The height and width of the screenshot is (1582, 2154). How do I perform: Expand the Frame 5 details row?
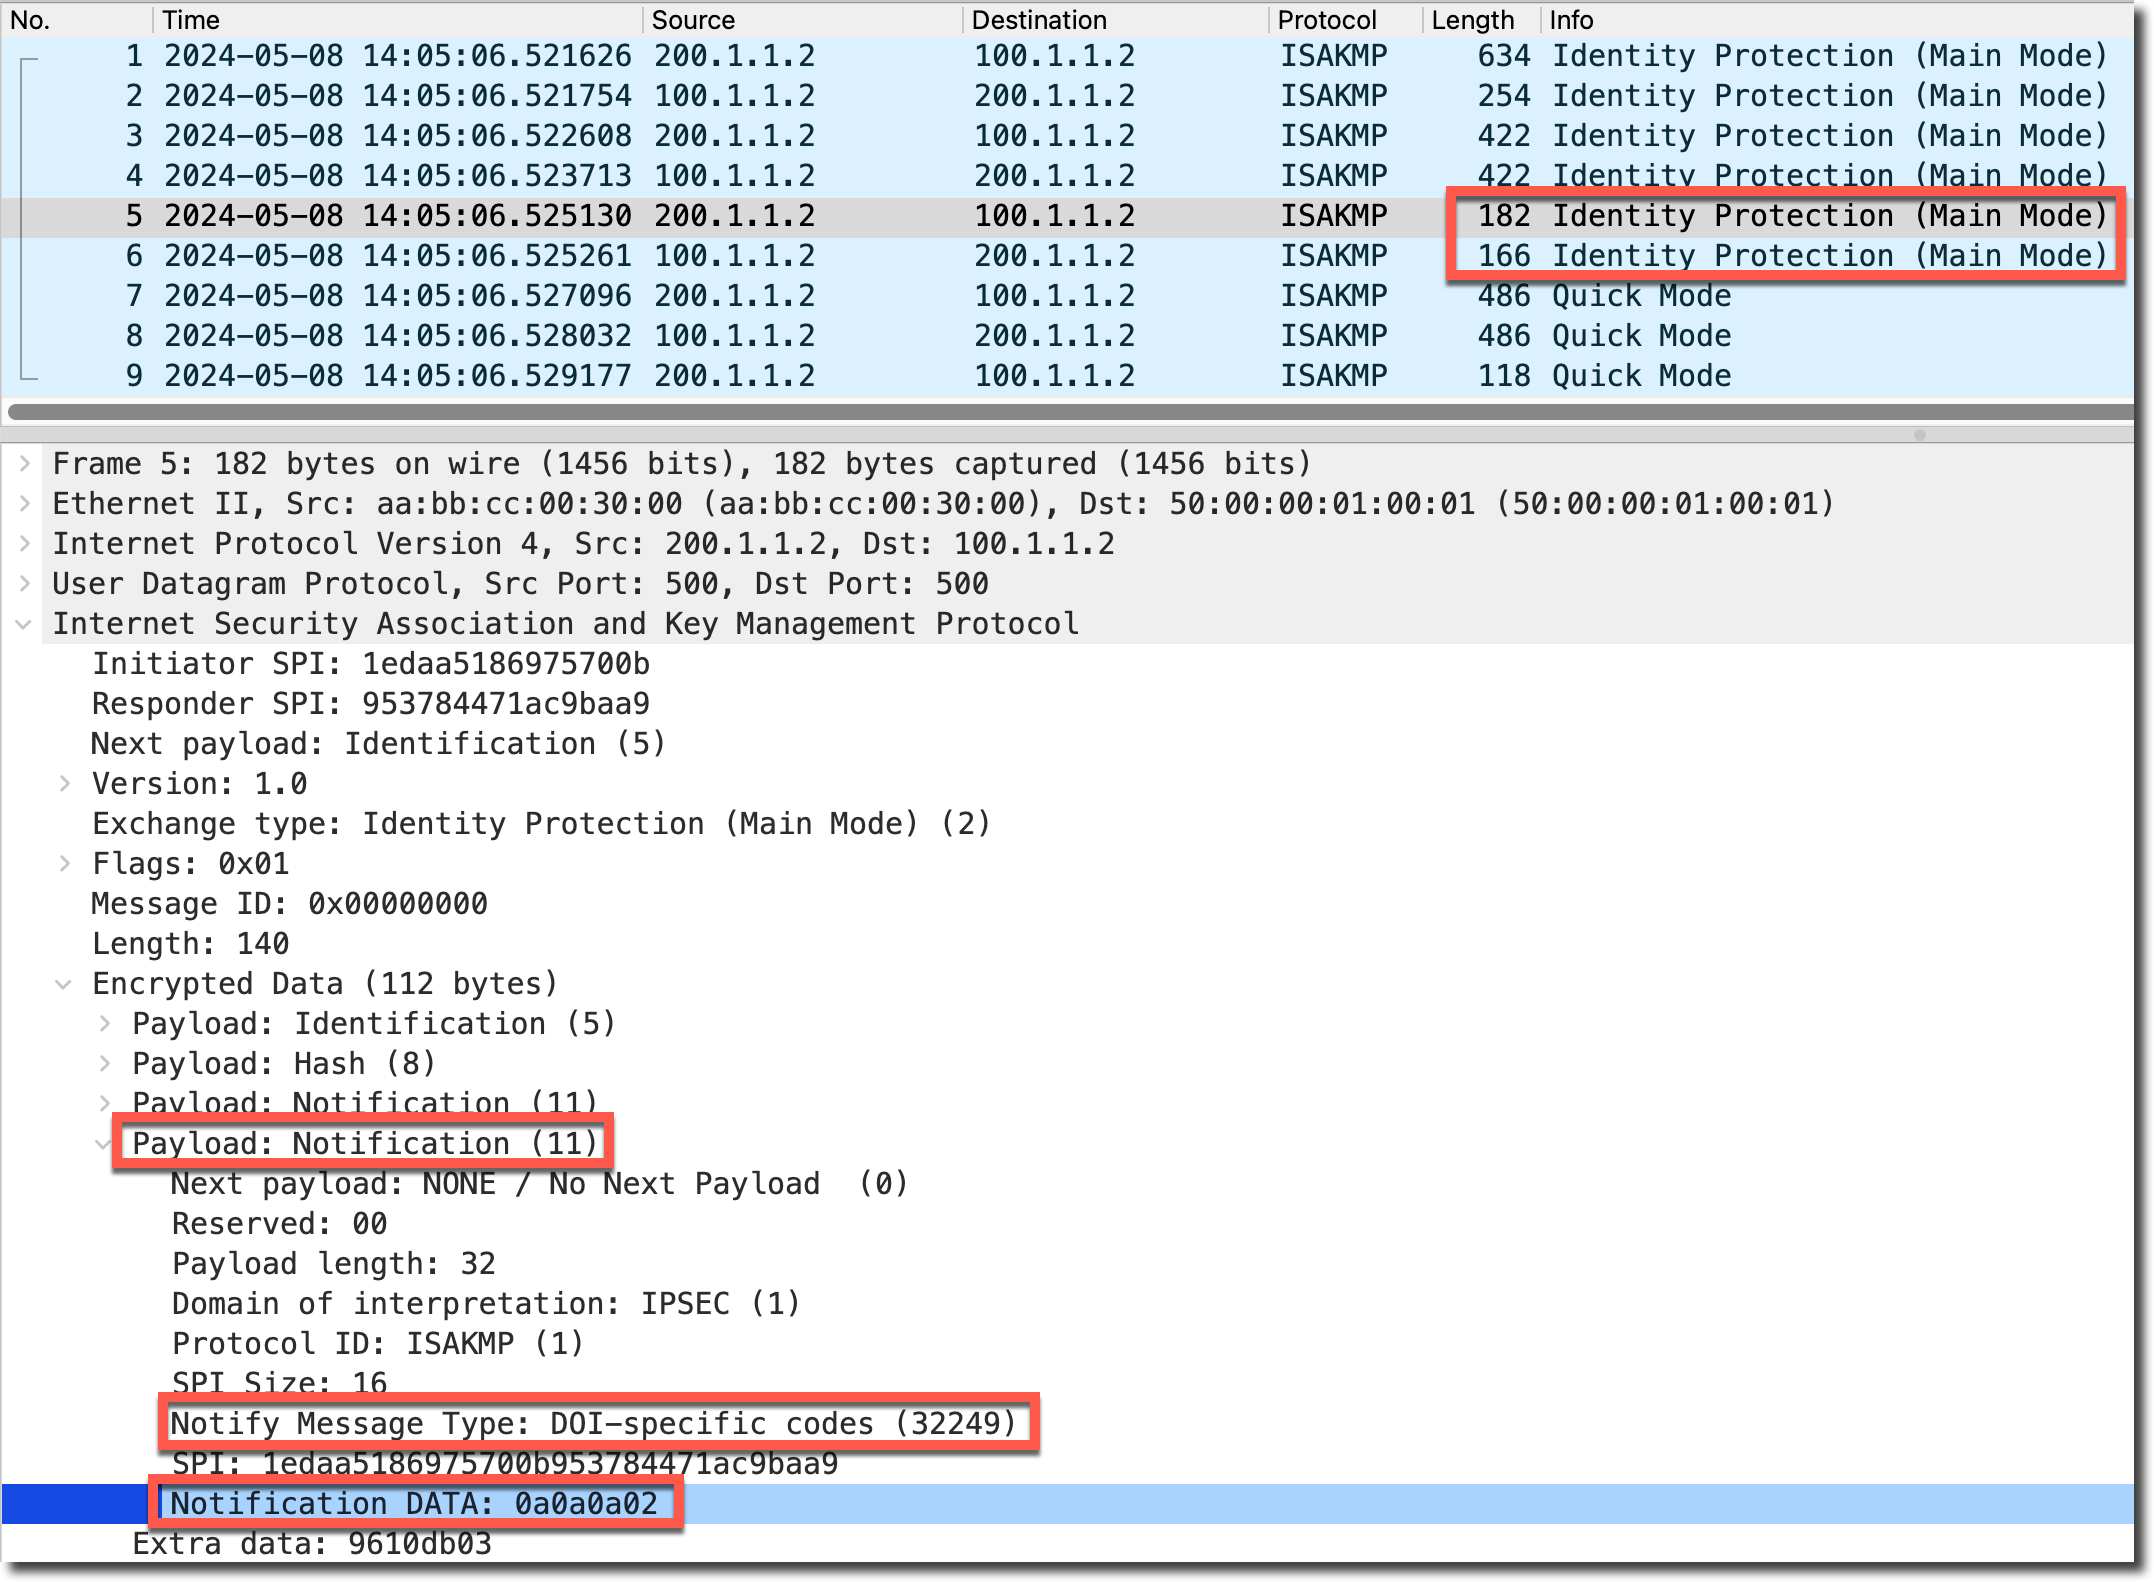click(x=25, y=464)
